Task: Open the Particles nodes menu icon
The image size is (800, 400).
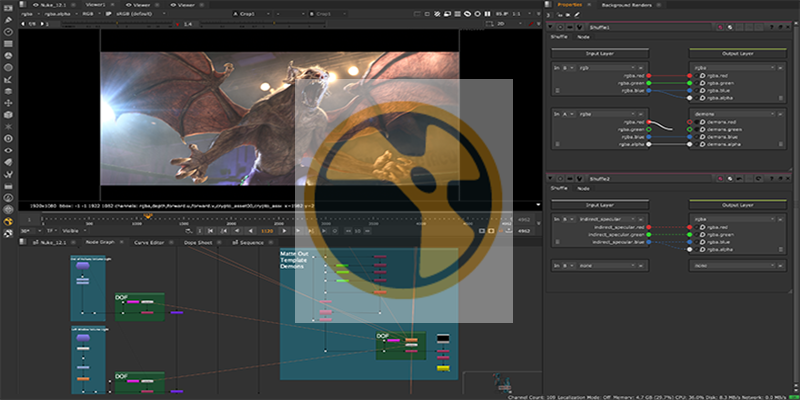Action: (x=8, y=127)
